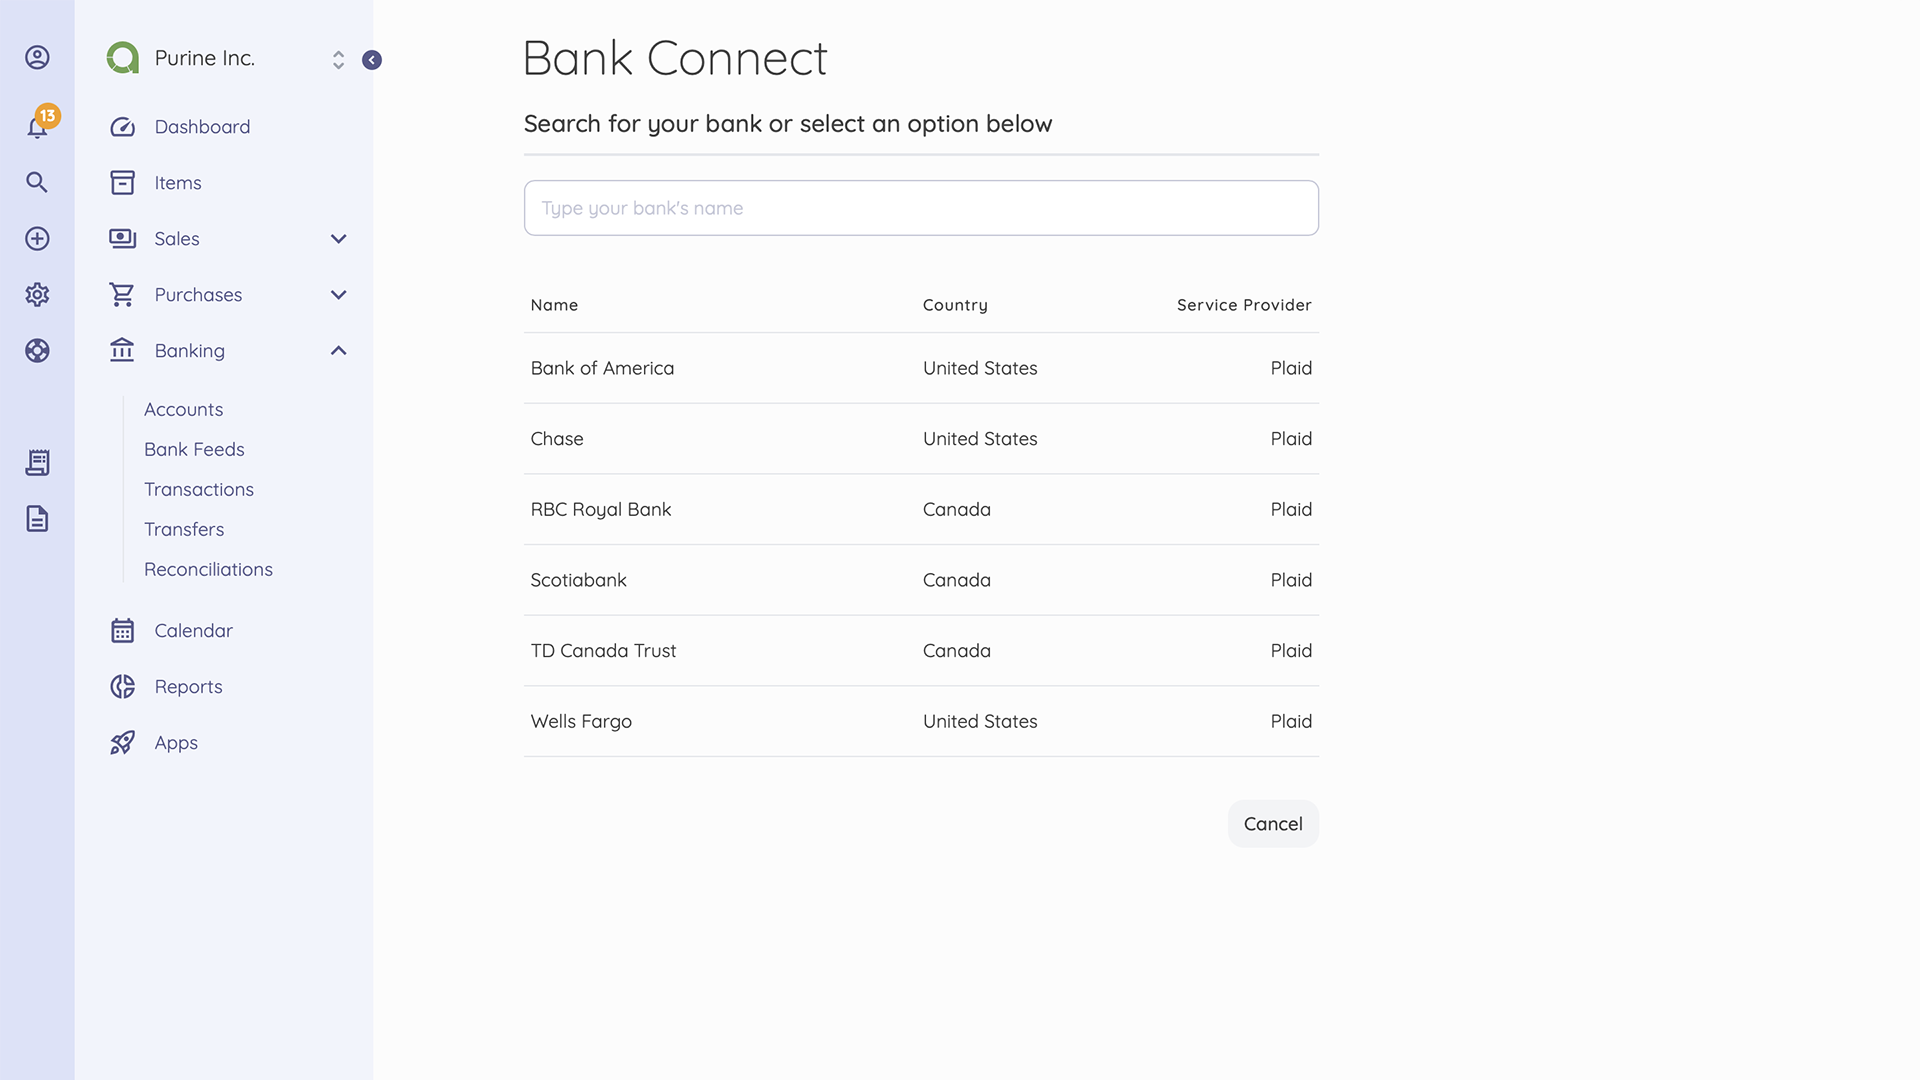Click the help and support icon
1920x1080 pixels.
click(37, 350)
